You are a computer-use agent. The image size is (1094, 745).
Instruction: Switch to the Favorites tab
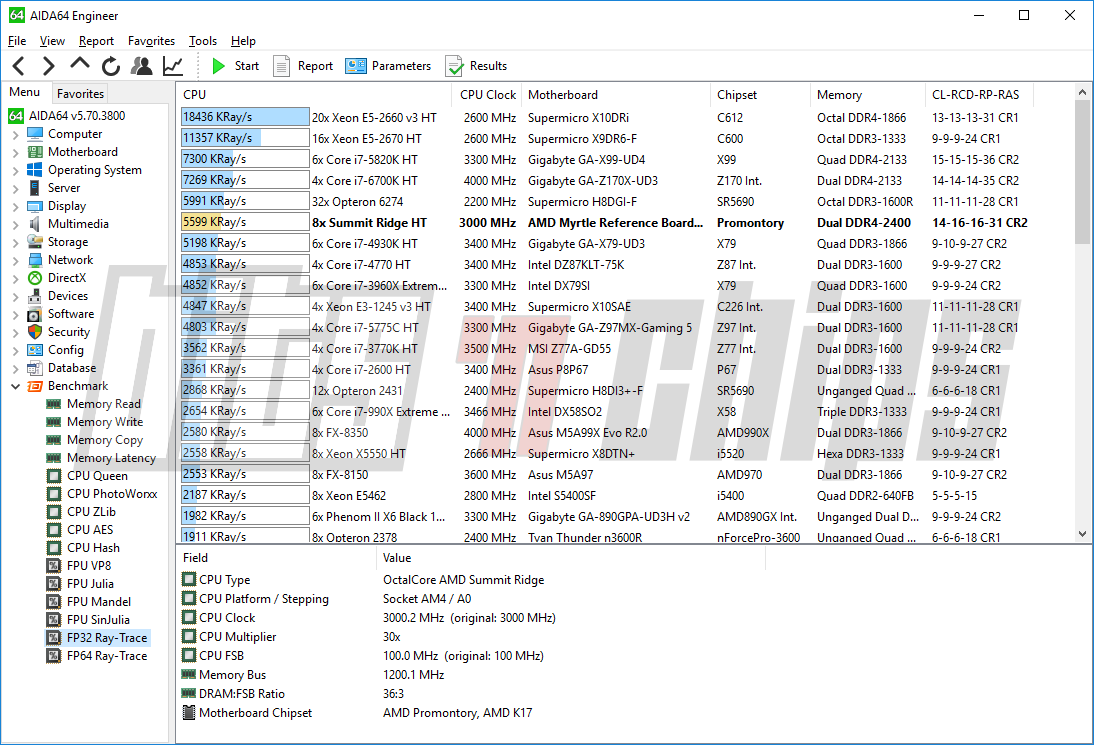[80, 93]
